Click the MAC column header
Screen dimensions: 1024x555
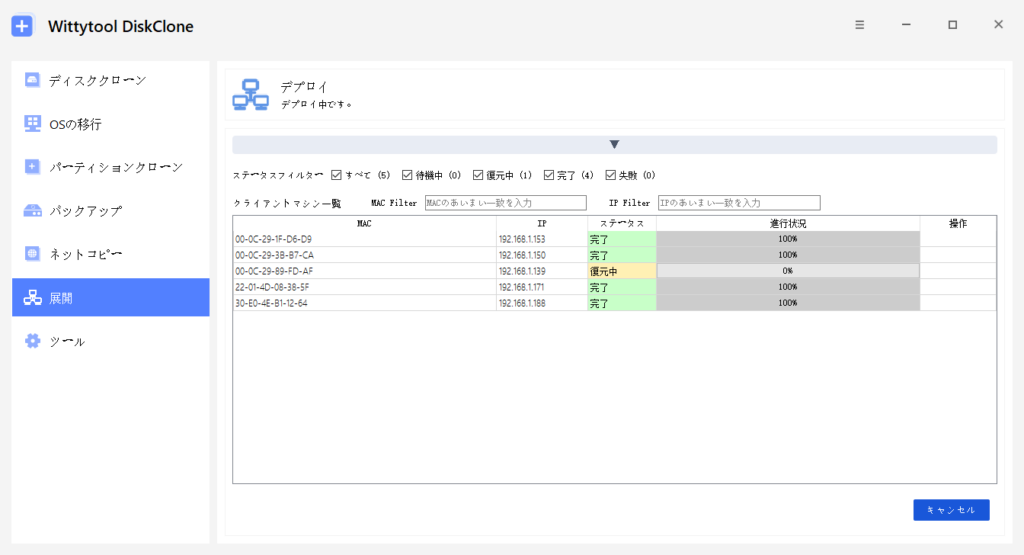click(364, 223)
